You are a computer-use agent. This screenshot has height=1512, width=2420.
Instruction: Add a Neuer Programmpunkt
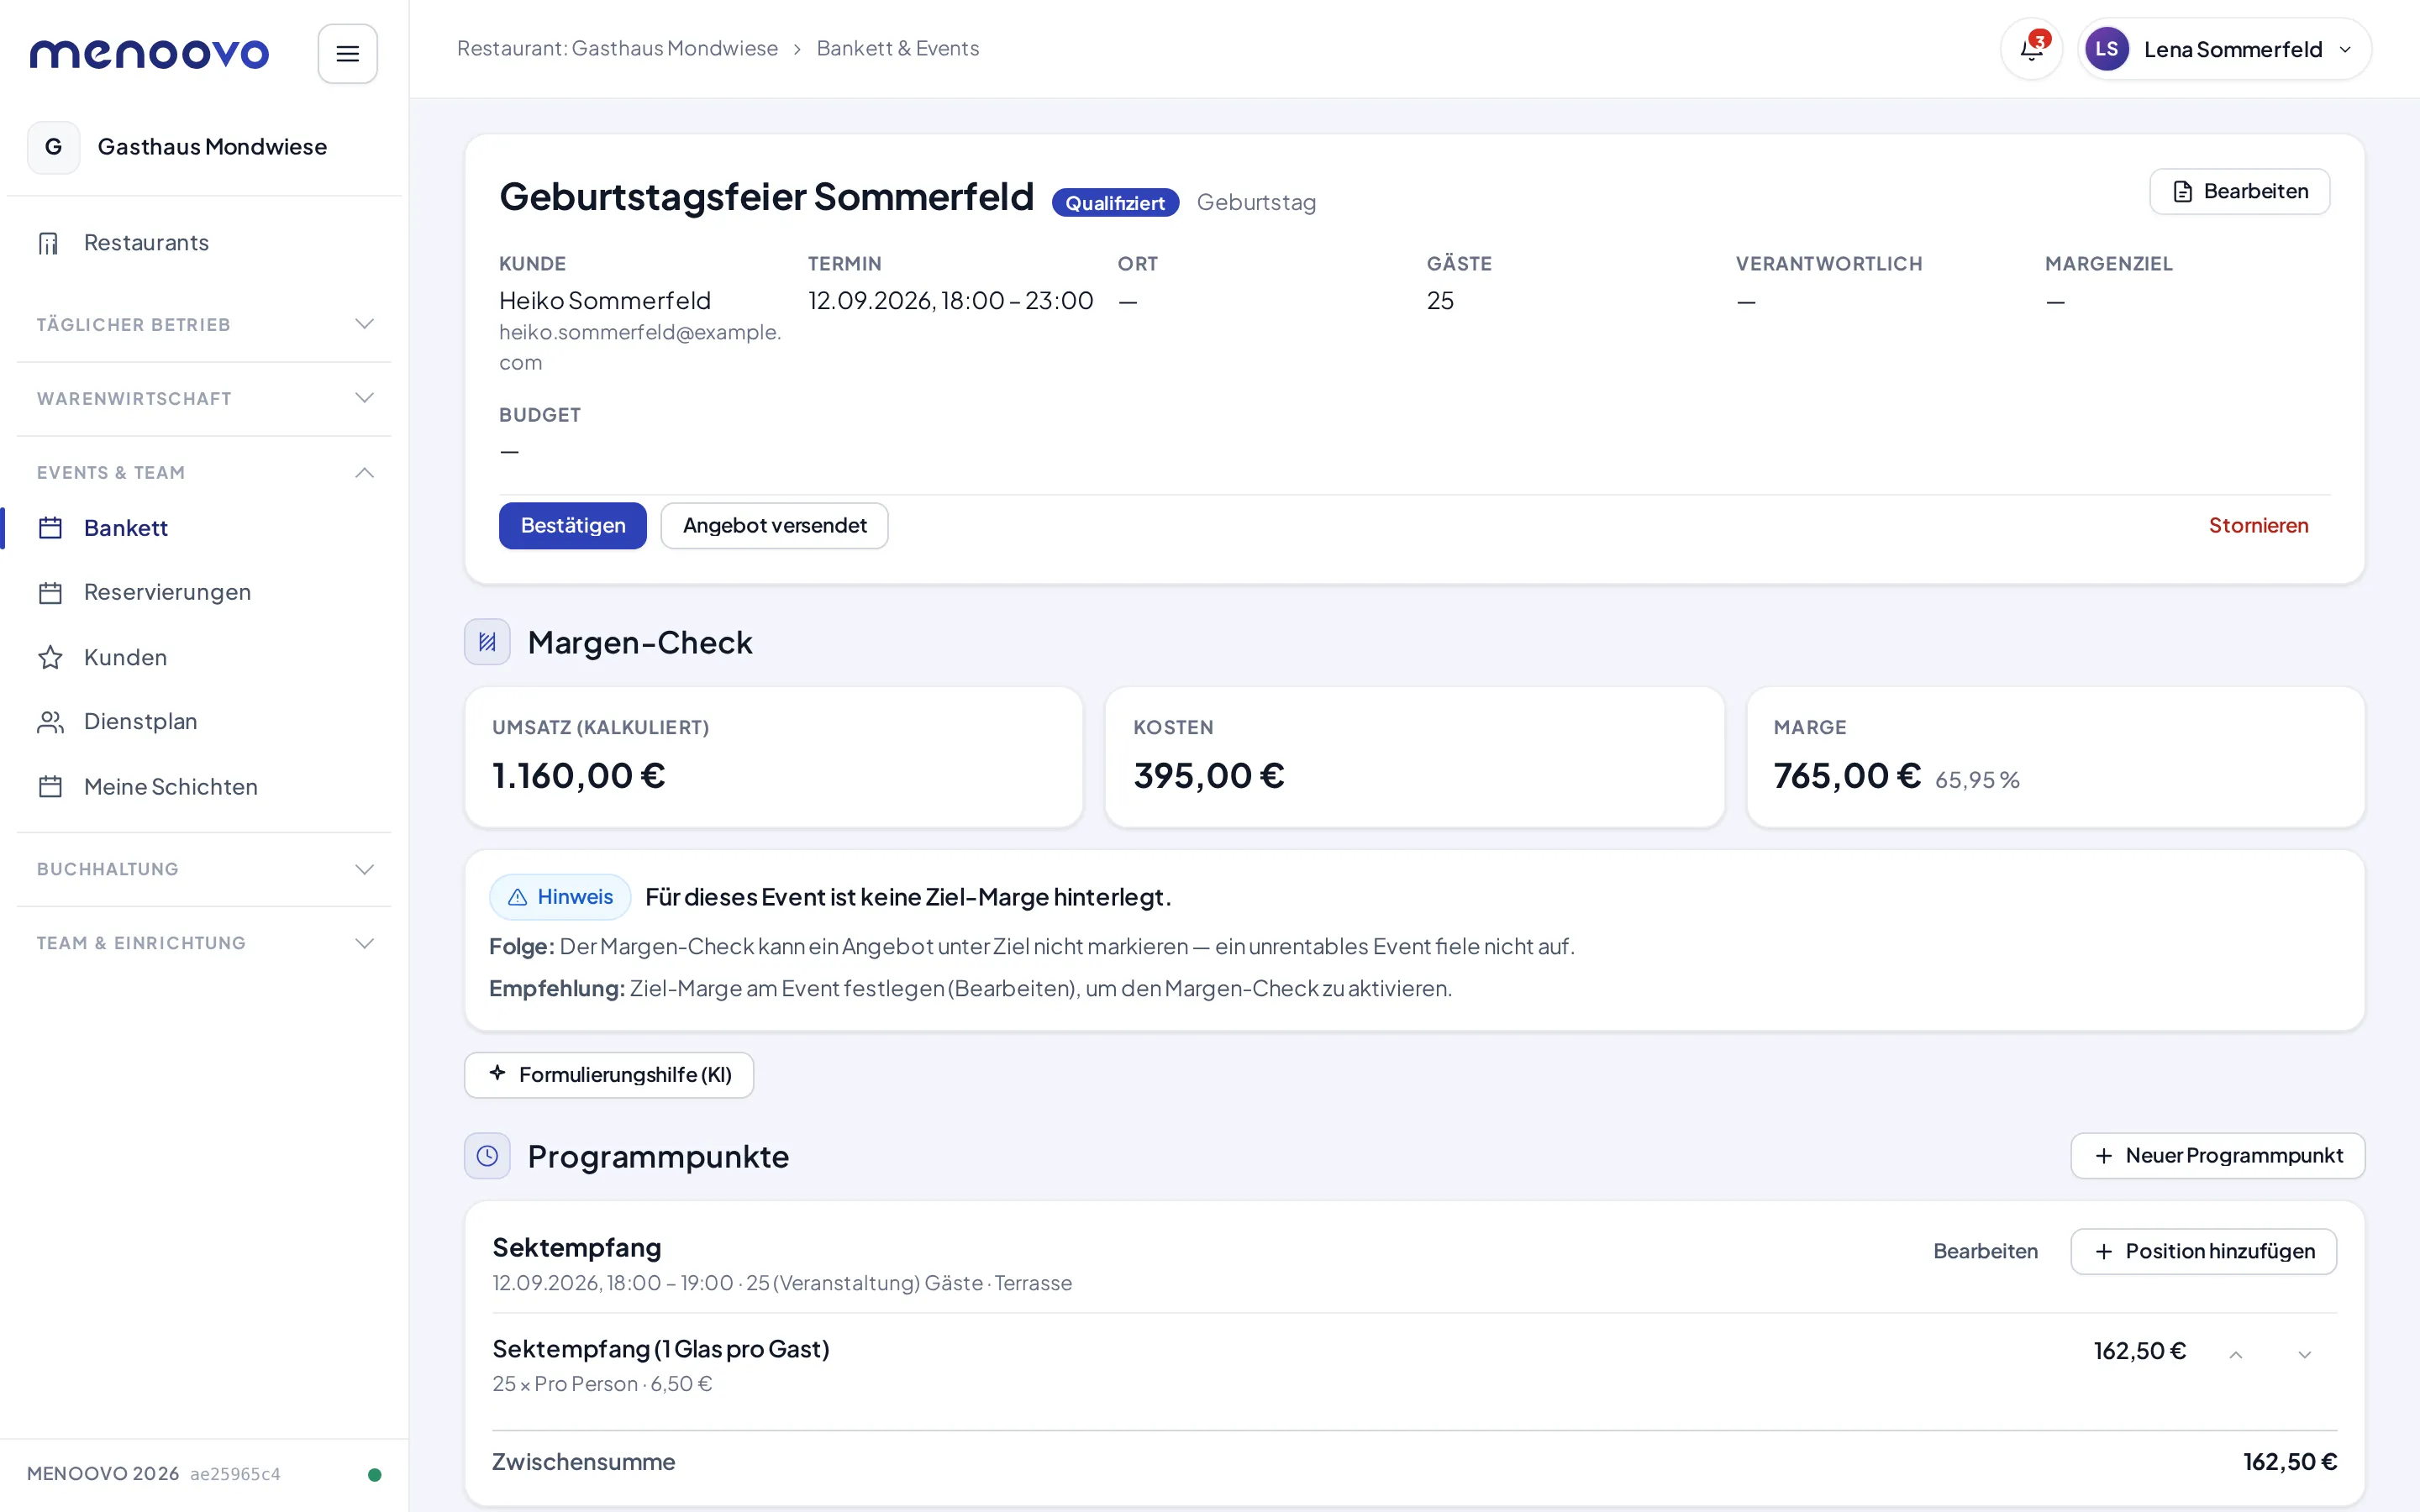tap(2217, 1156)
